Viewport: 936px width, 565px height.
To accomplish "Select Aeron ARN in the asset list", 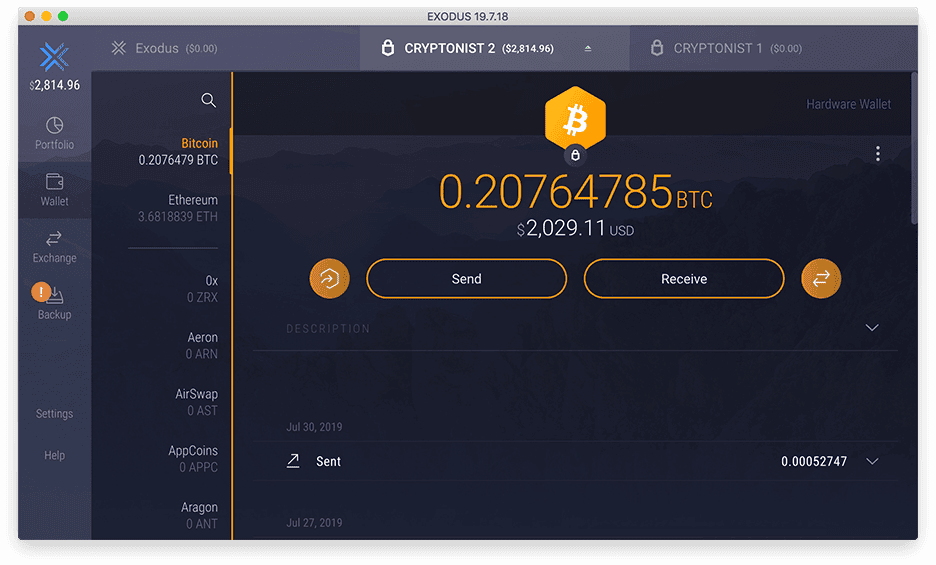I will pos(201,346).
